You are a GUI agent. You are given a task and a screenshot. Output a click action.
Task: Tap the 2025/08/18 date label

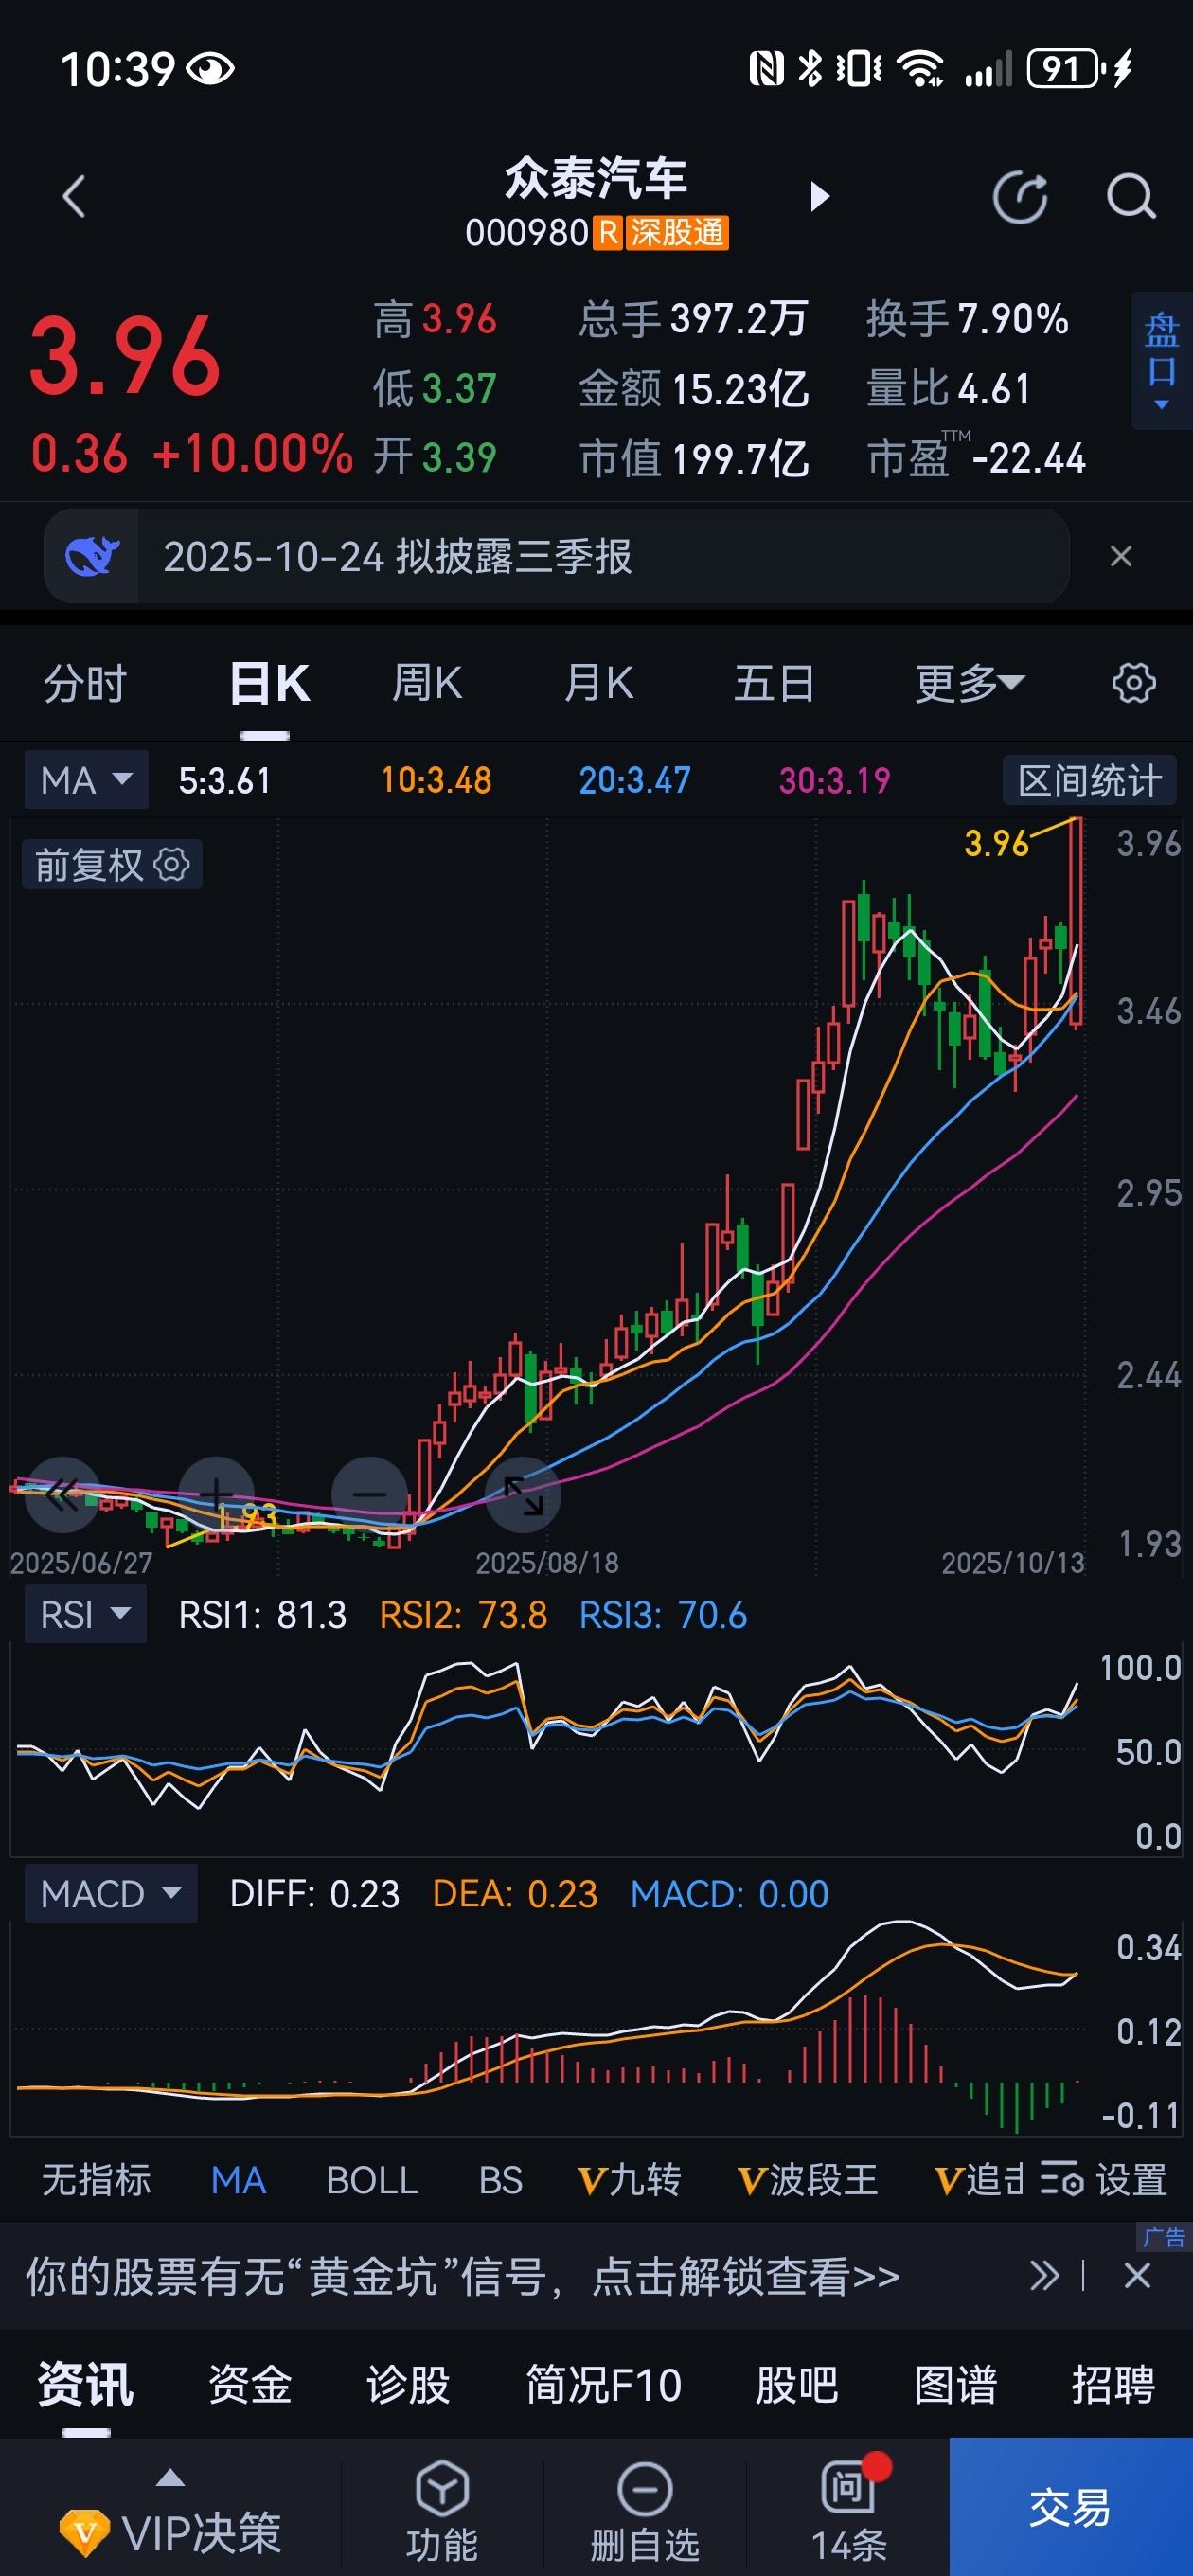[x=547, y=1563]
